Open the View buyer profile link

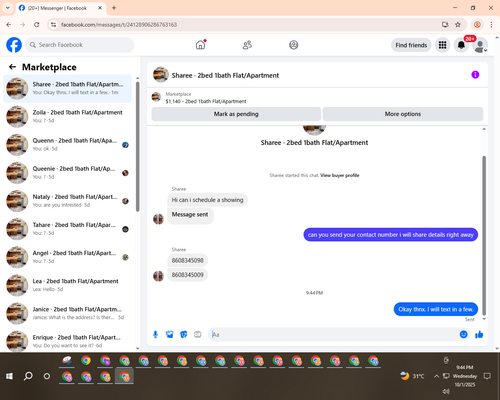[x=340, y=175]
